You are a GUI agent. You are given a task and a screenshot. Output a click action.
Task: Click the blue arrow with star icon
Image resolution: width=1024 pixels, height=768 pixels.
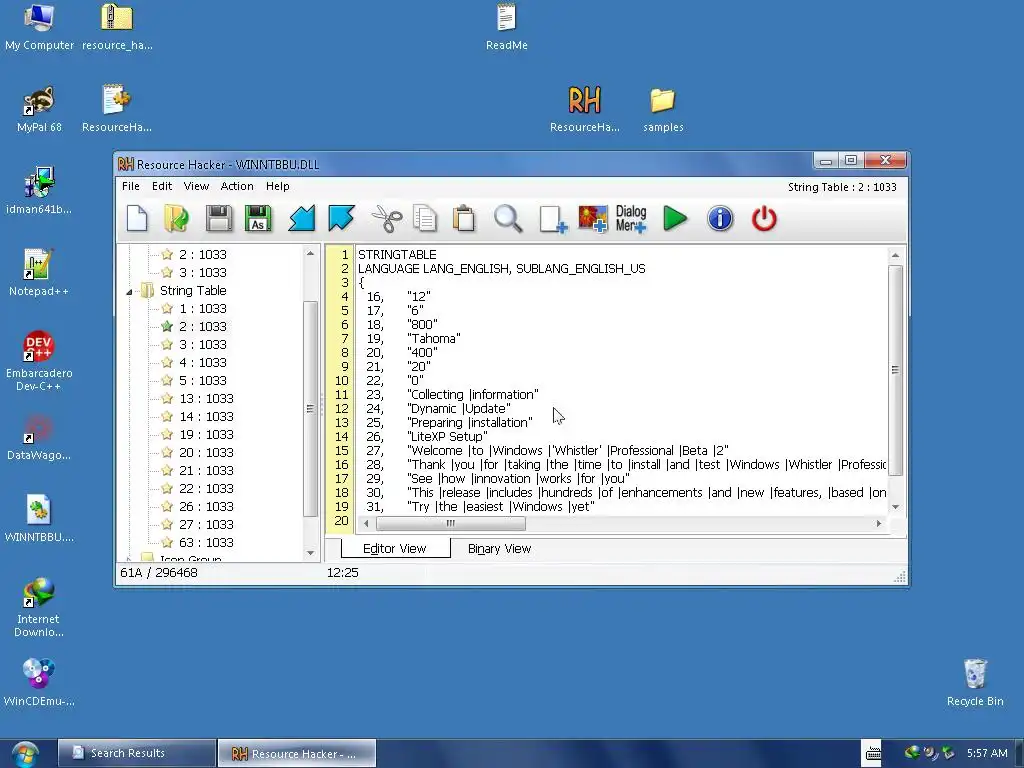pyautogui.click(x=341, y=218)
